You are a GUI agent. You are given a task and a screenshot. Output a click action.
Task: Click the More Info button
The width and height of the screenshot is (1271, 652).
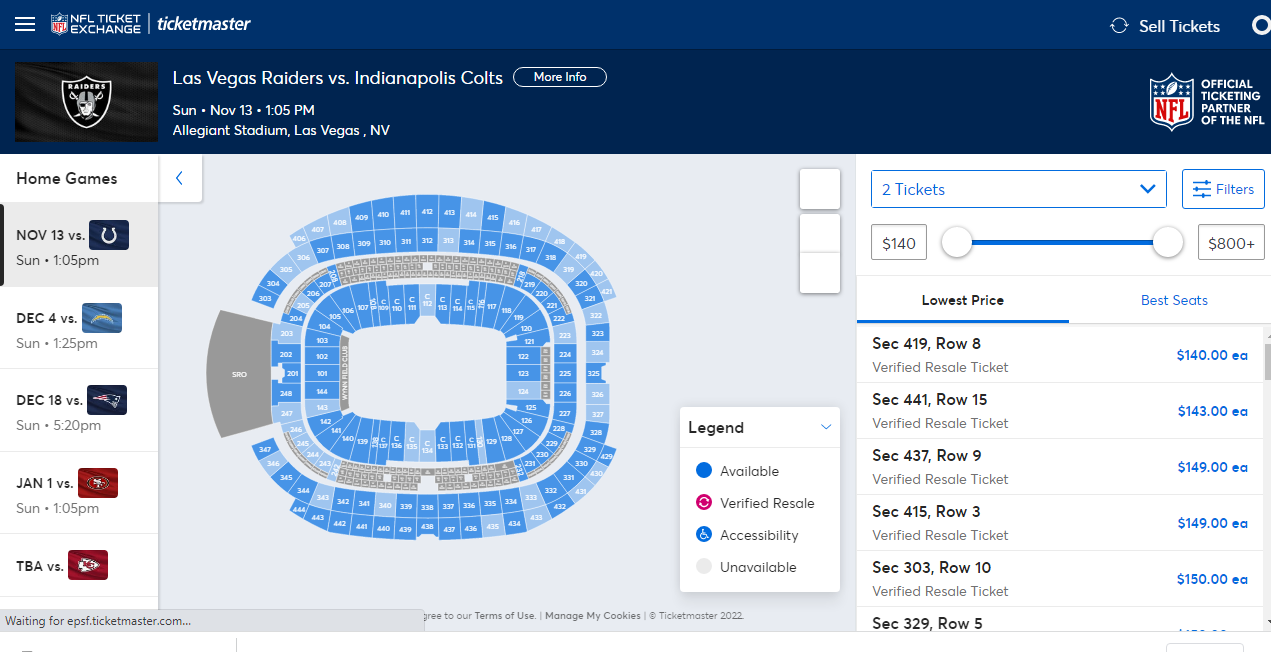coord(559,77)
